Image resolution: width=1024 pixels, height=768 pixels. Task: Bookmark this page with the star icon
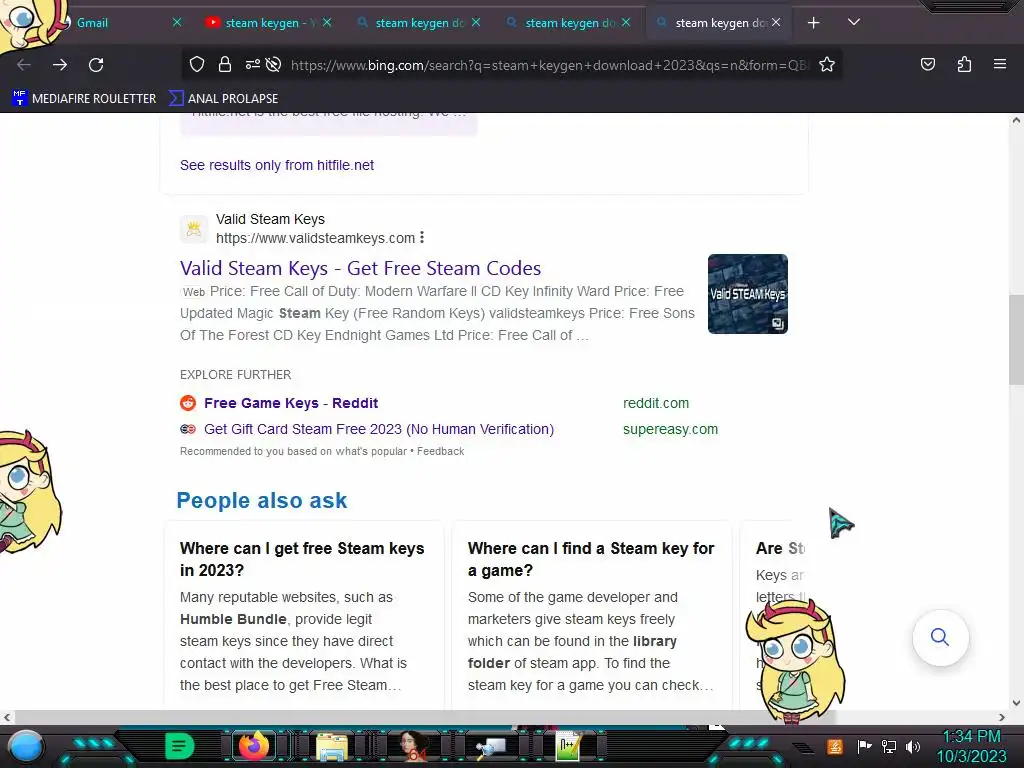827,64
